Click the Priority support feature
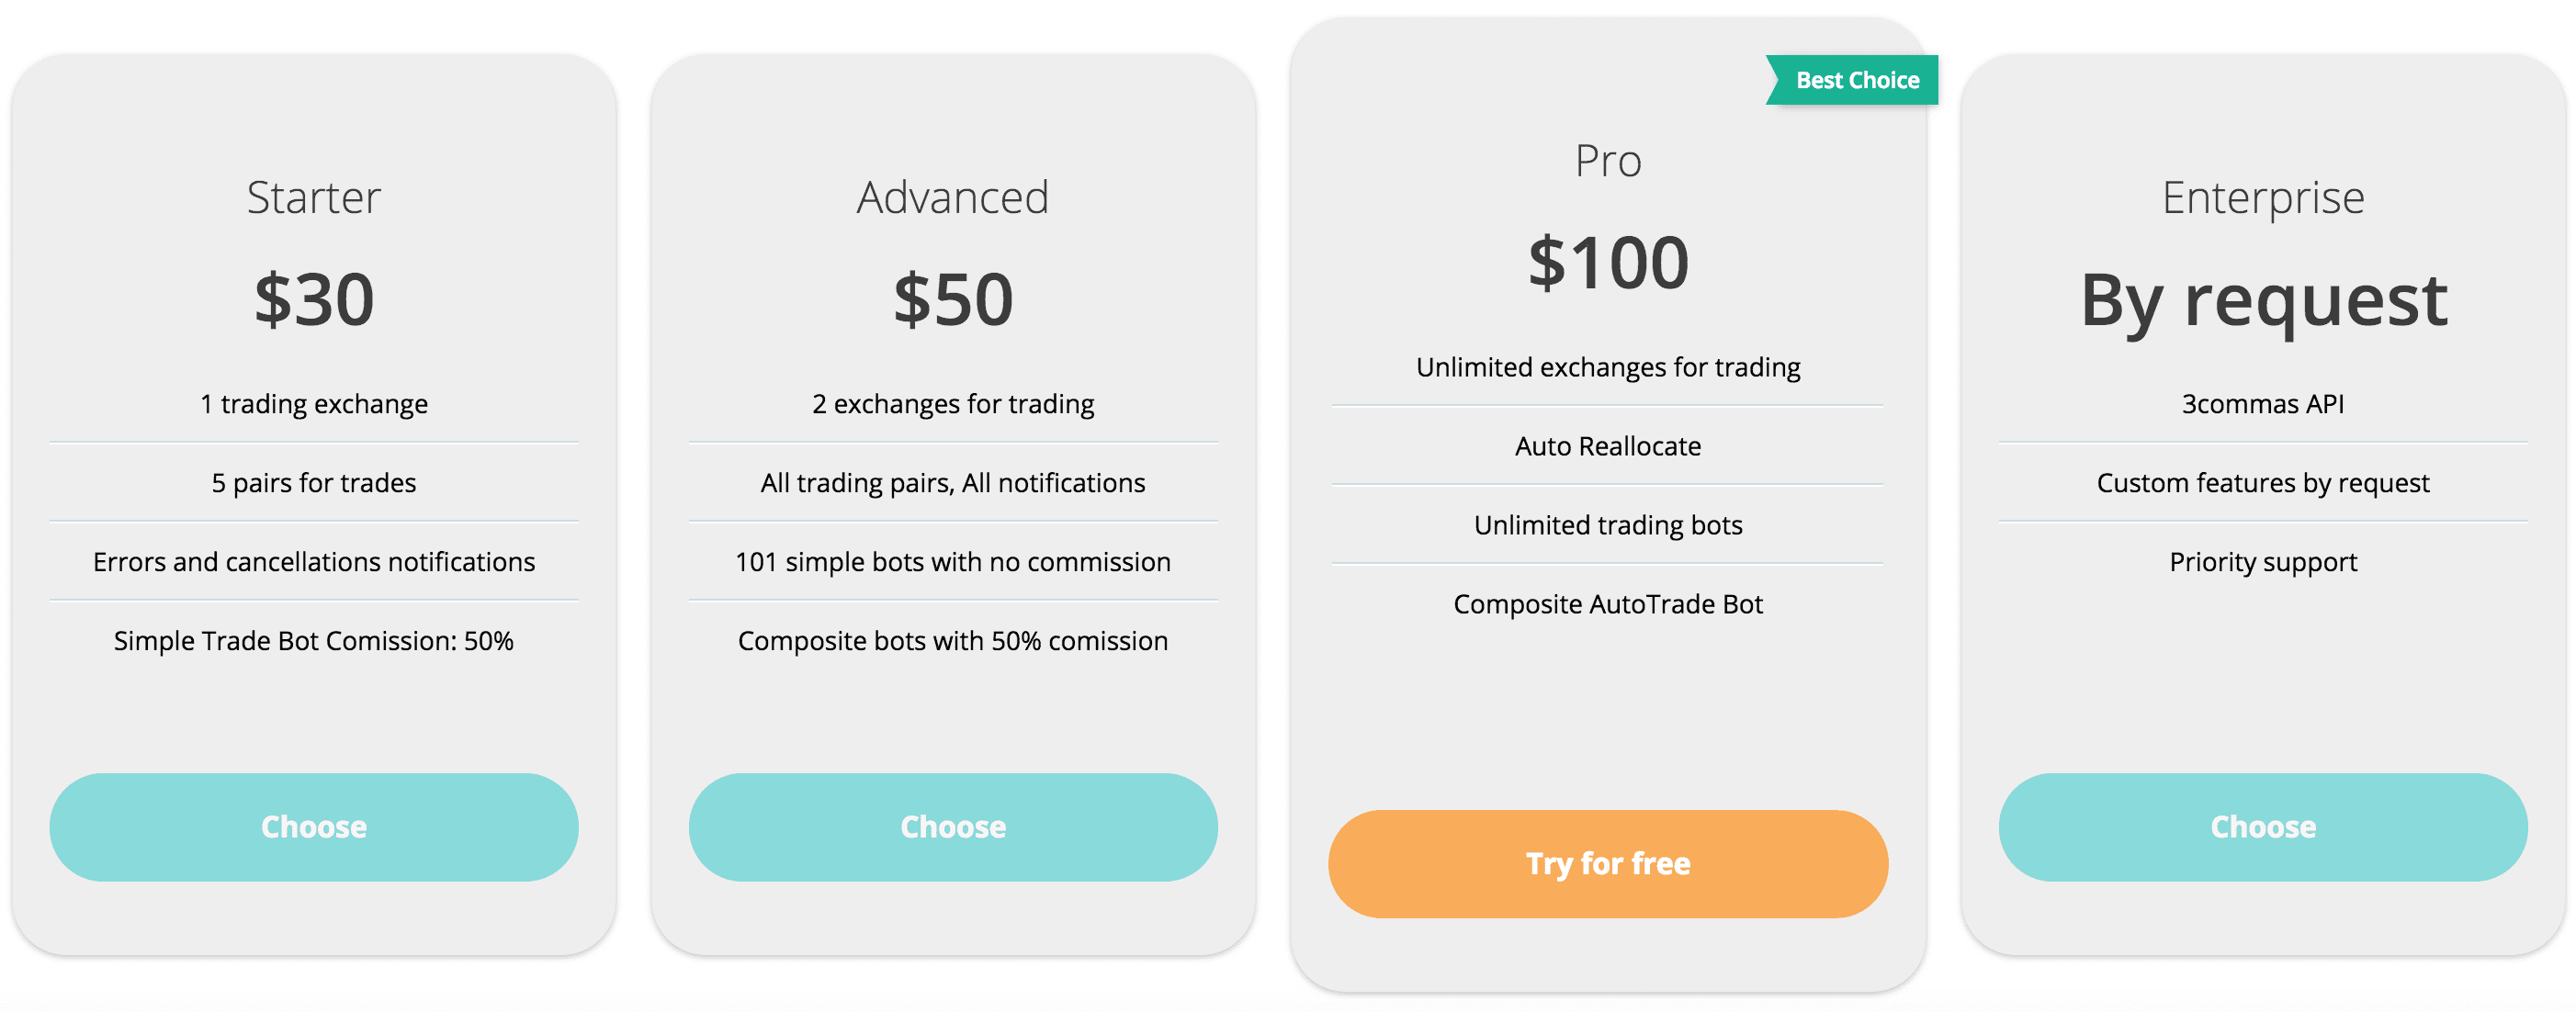2576x1012 pixels. coord(2263,561)
